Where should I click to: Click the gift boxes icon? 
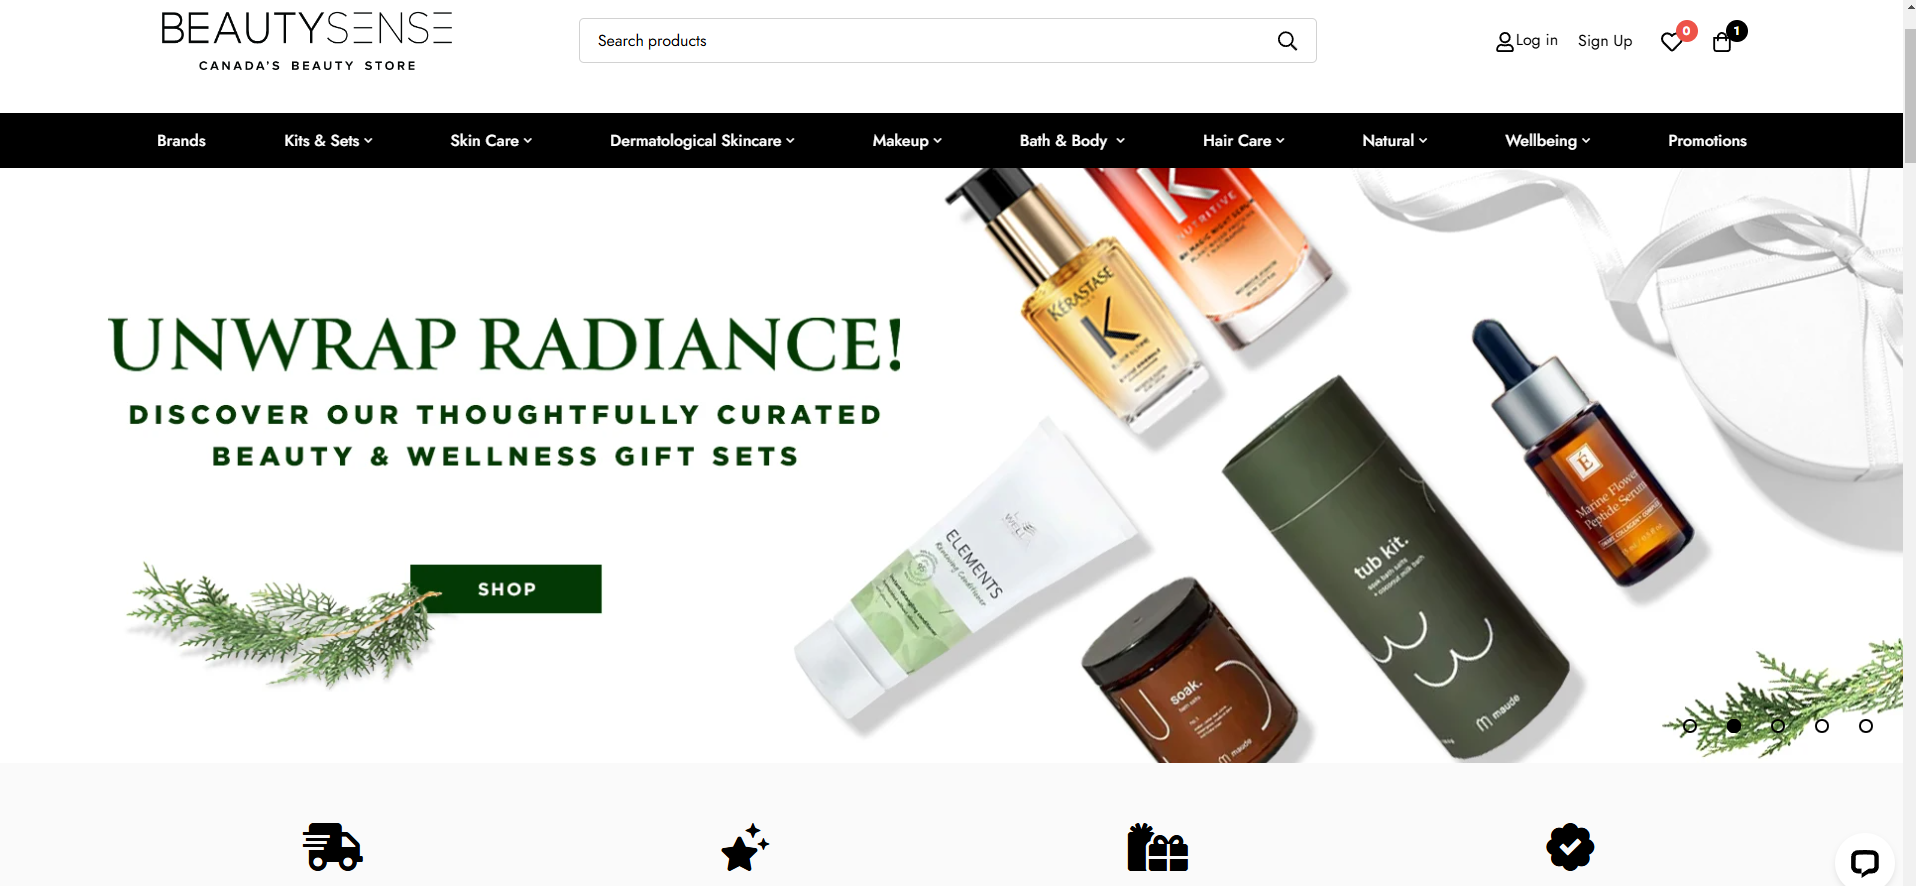click(1158, 847)
